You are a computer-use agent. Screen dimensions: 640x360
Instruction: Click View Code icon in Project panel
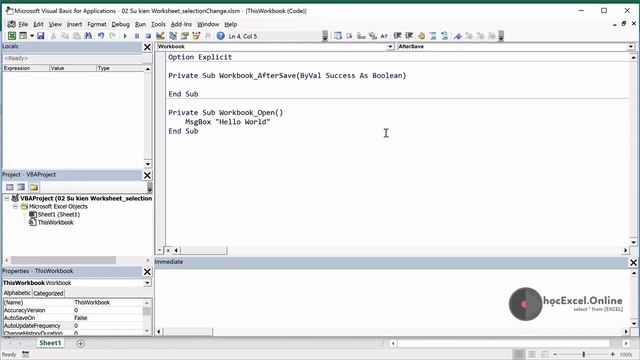pos(10,187)
